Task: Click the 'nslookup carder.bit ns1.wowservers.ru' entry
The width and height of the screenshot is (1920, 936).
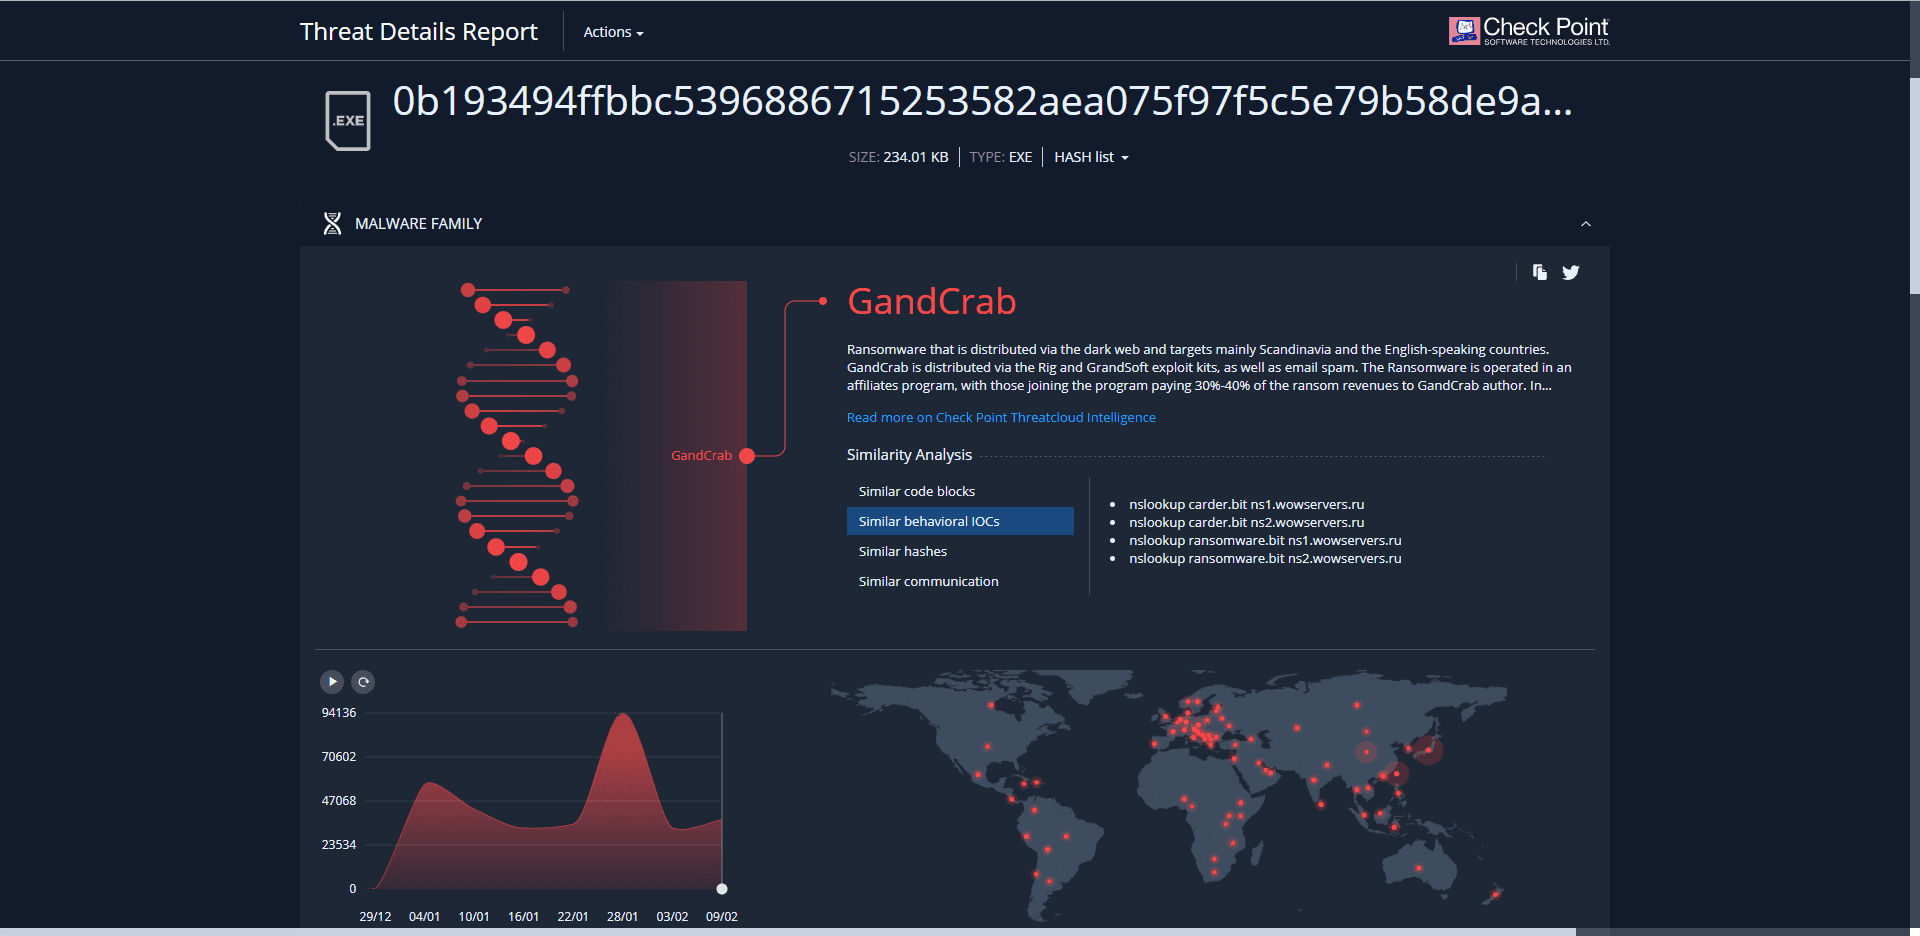Action: pyautogui.click(x=1246, y=505)
